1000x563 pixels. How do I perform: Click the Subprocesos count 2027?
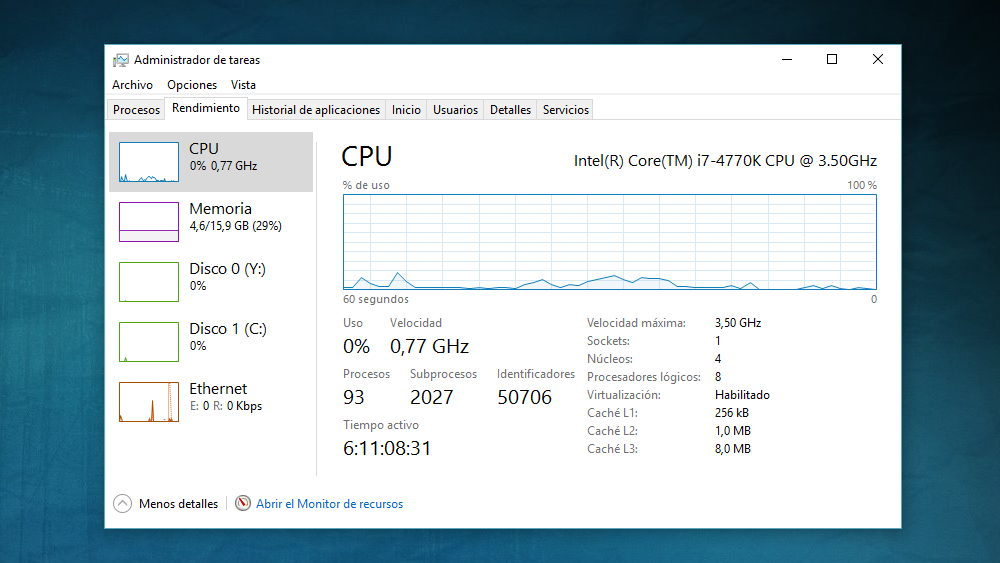(x=432, y=397)
